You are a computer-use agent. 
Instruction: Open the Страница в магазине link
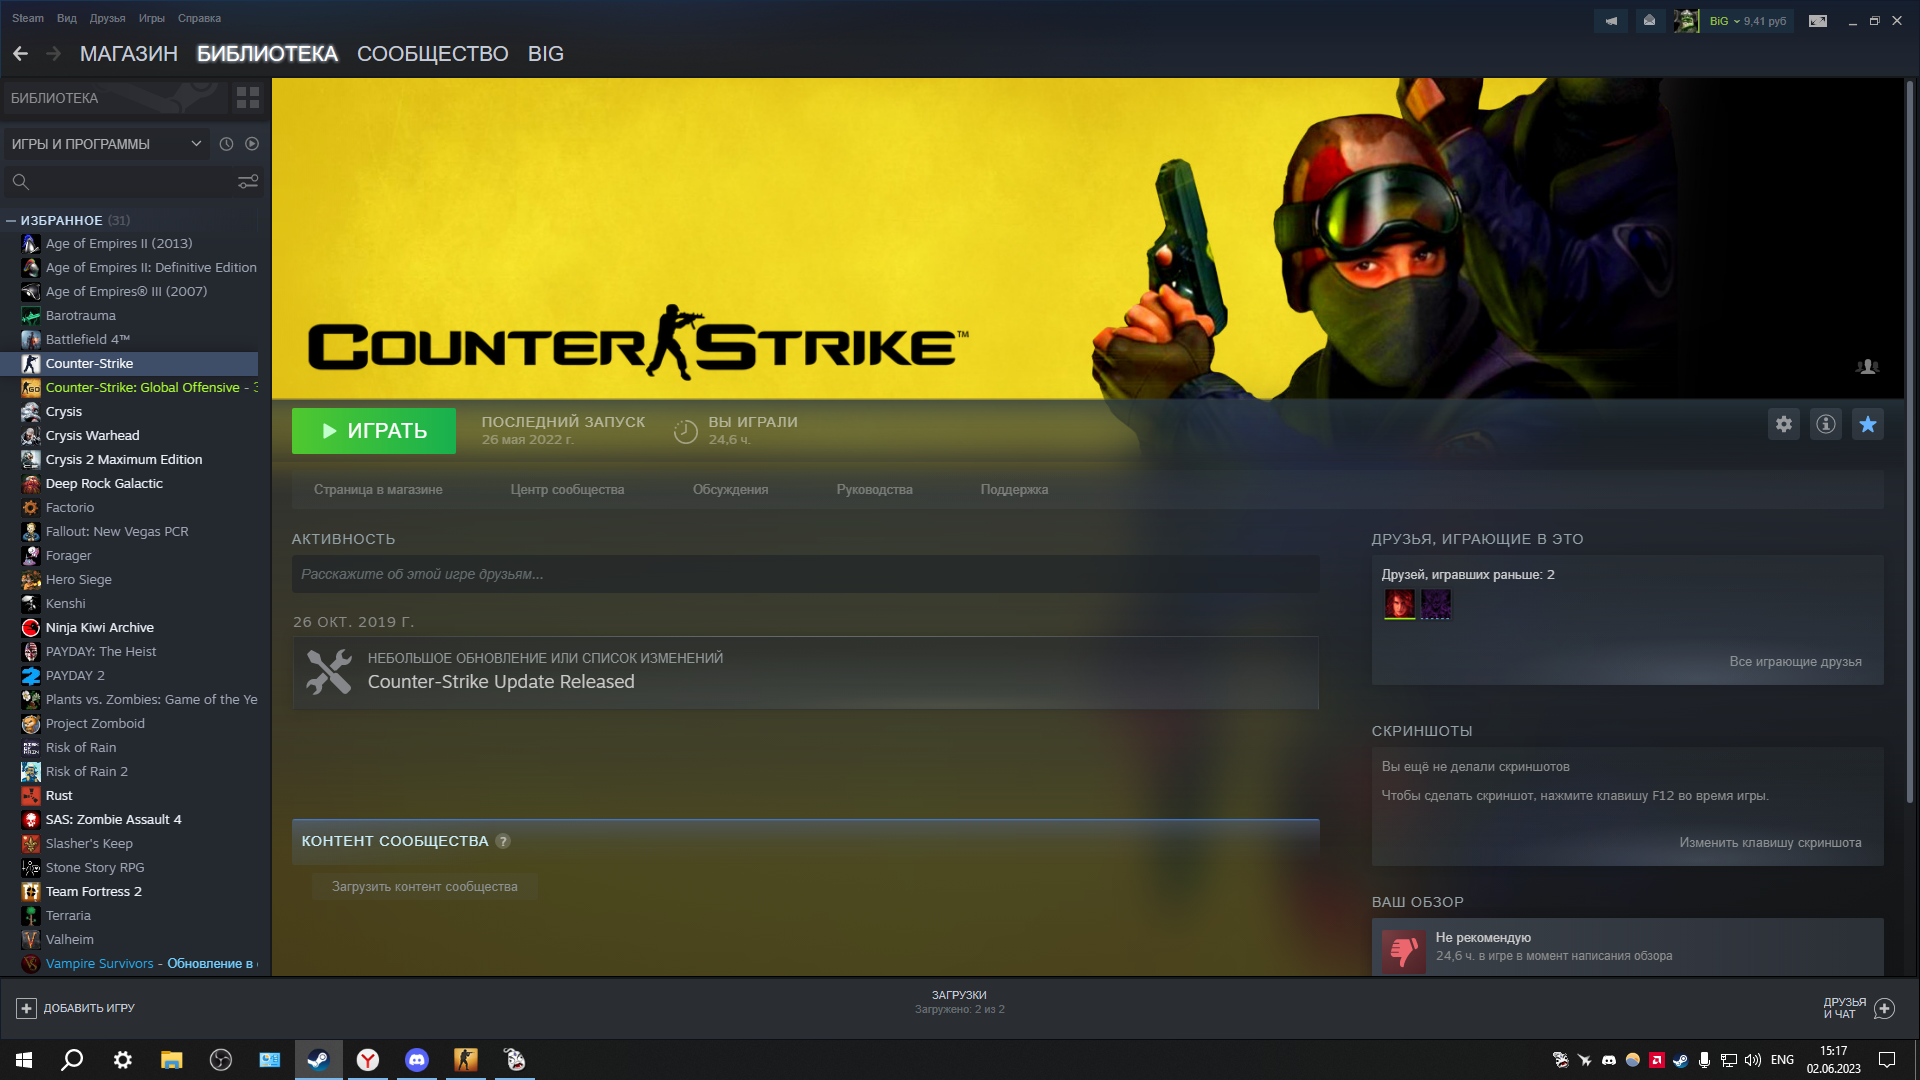(x=378, y=490)
